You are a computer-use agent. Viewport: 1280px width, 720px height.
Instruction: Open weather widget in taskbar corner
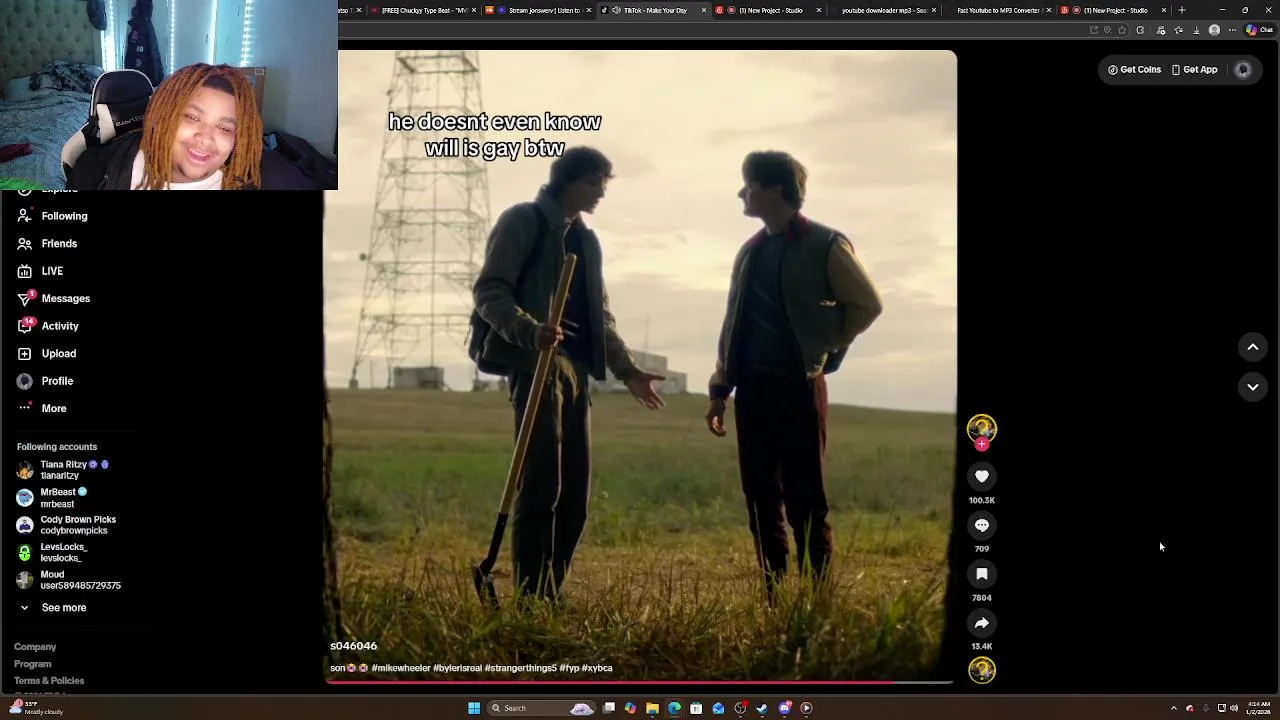[38, 708]
